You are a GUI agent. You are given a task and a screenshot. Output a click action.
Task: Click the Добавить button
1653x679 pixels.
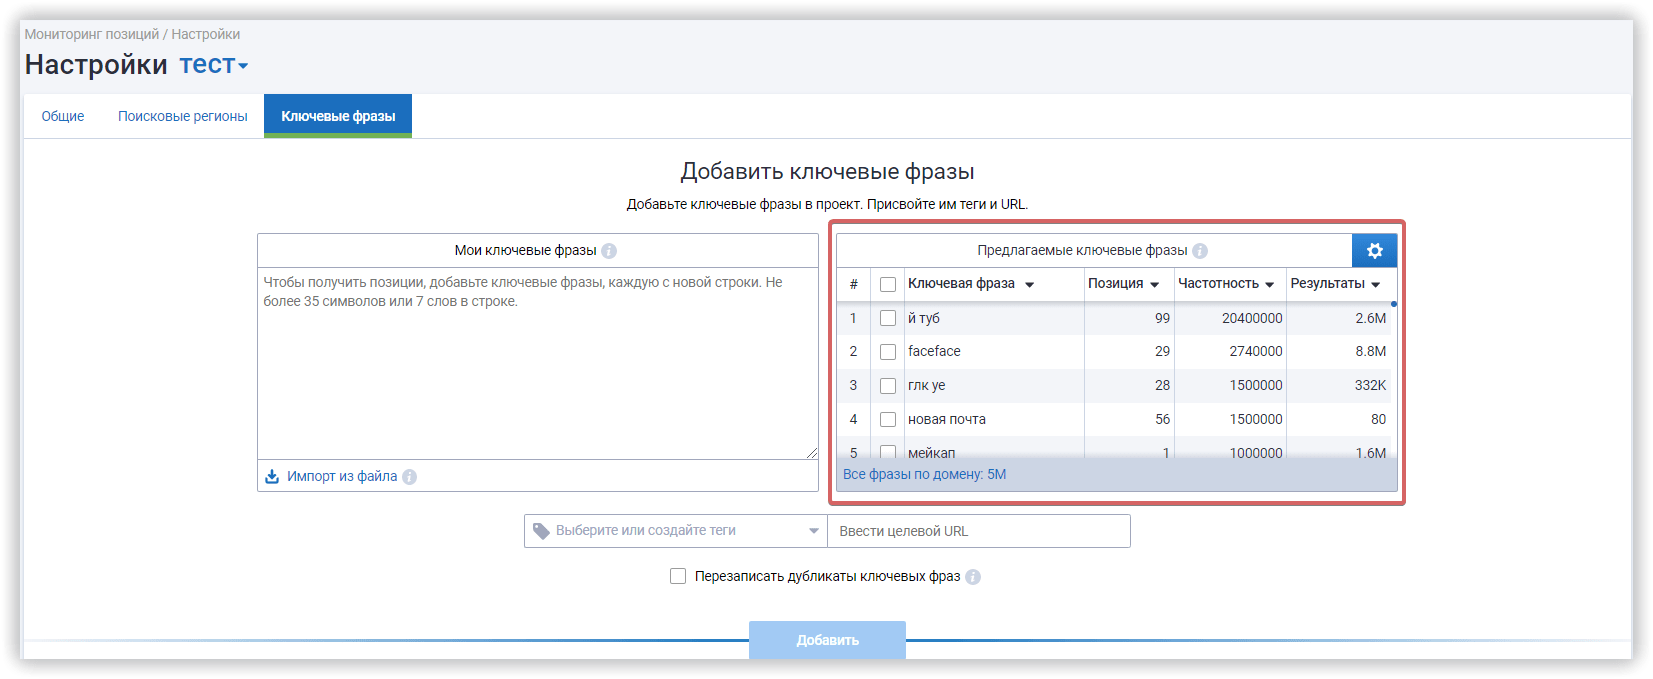click(x=827, y=640)
